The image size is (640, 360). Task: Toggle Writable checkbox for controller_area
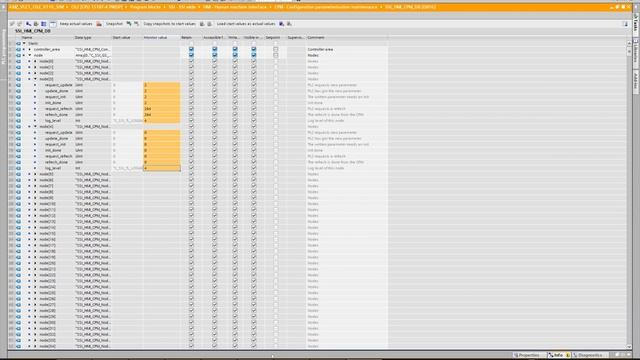[x=235, y=49]
